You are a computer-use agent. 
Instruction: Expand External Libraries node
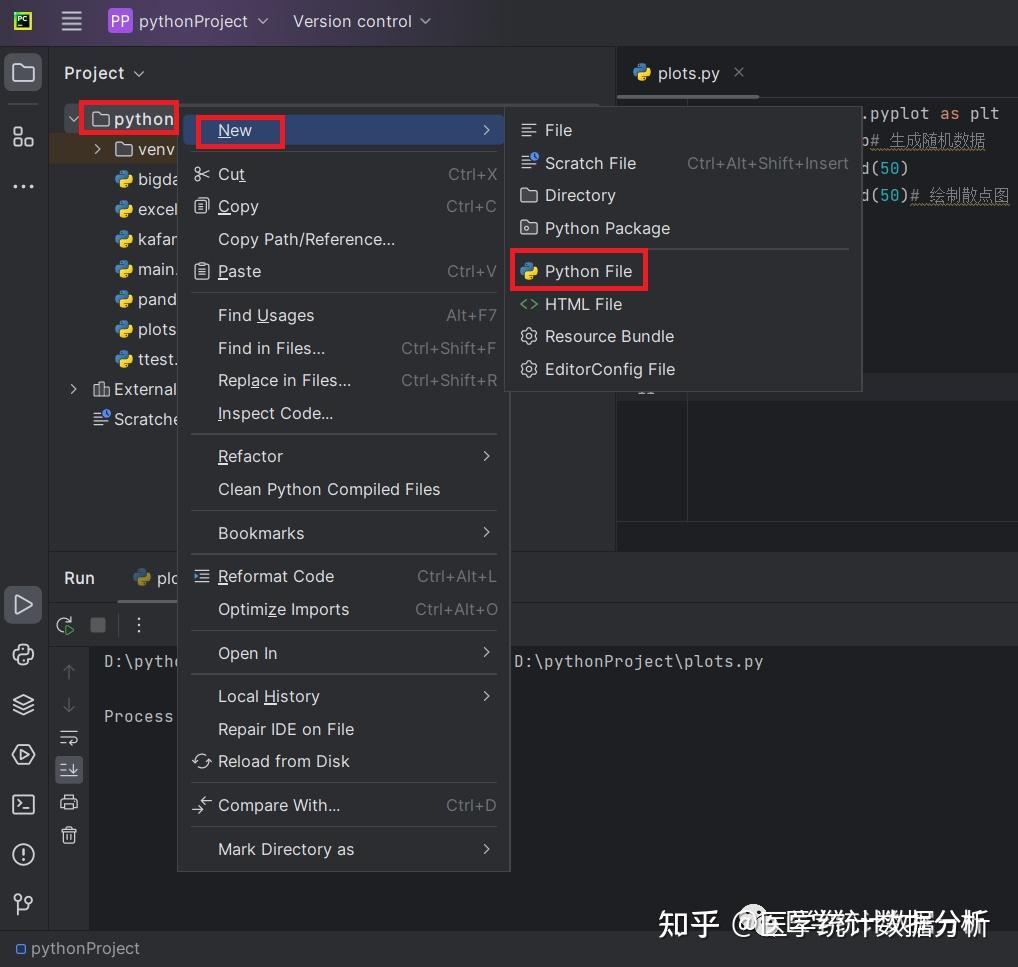tap(73, 389)
